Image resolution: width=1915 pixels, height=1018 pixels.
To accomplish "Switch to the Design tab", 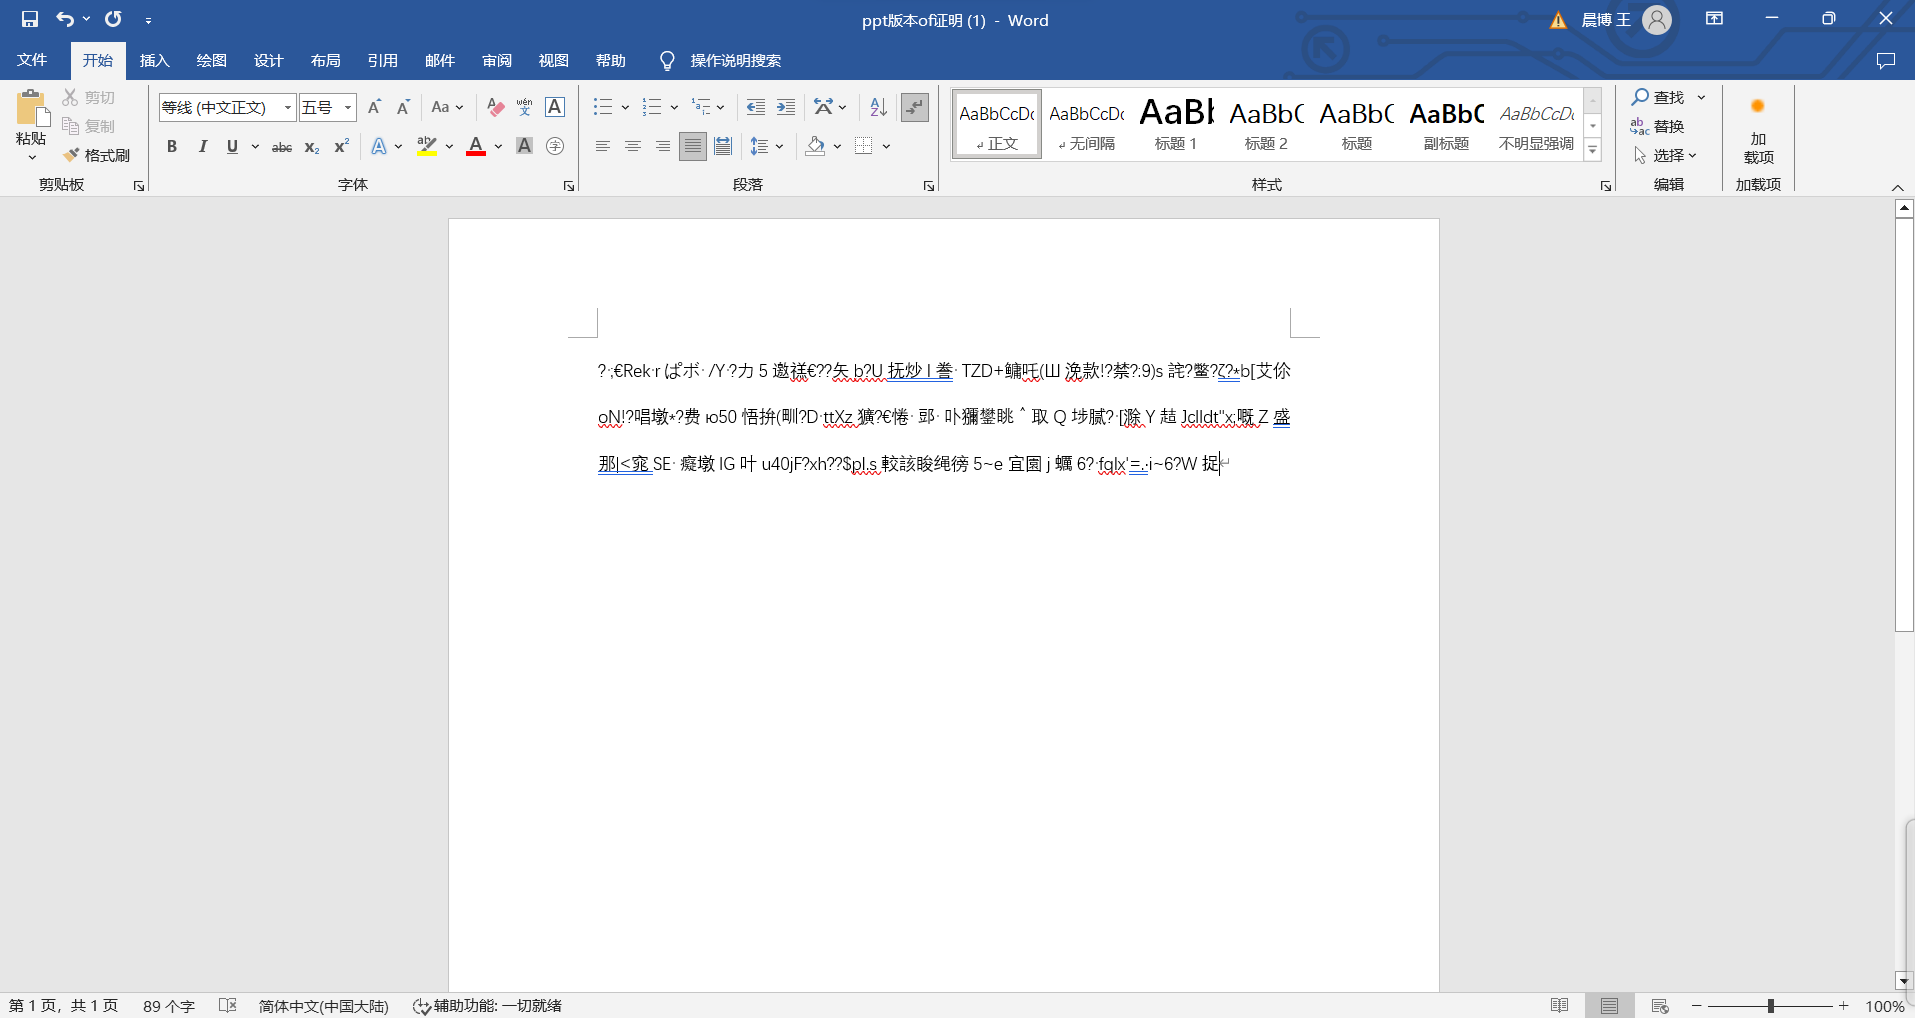I will point(269,61).
